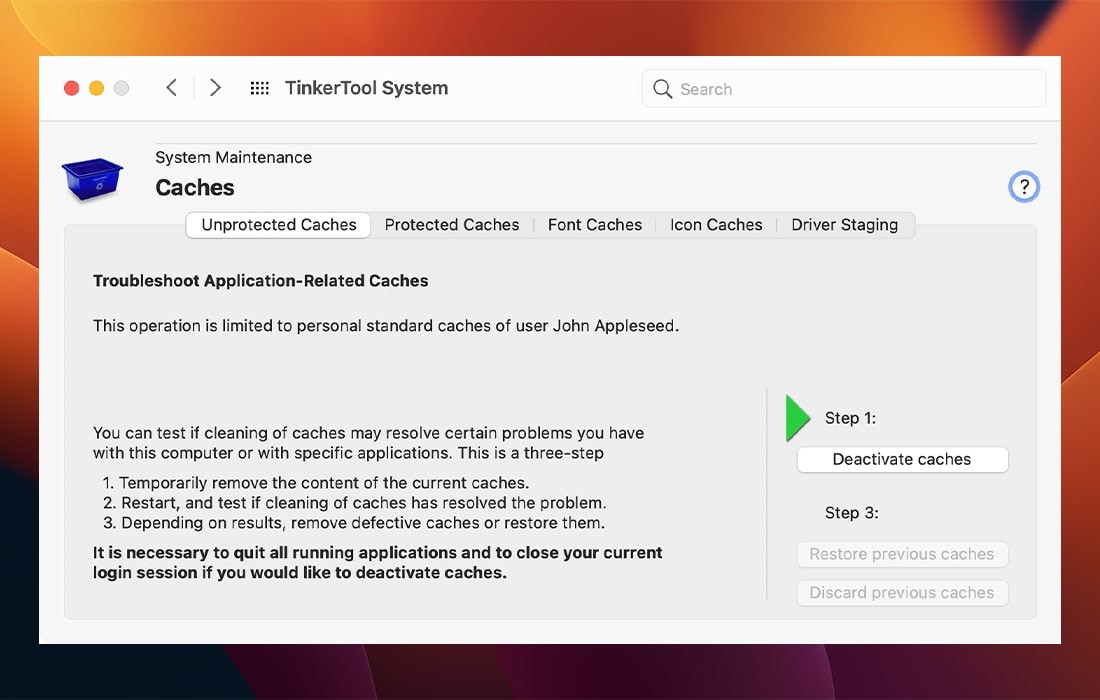Image resolution: width=1100 pixels, height=700 pixels.
Task: Click the Restore previous caches button
Action: tap(901, 554)
